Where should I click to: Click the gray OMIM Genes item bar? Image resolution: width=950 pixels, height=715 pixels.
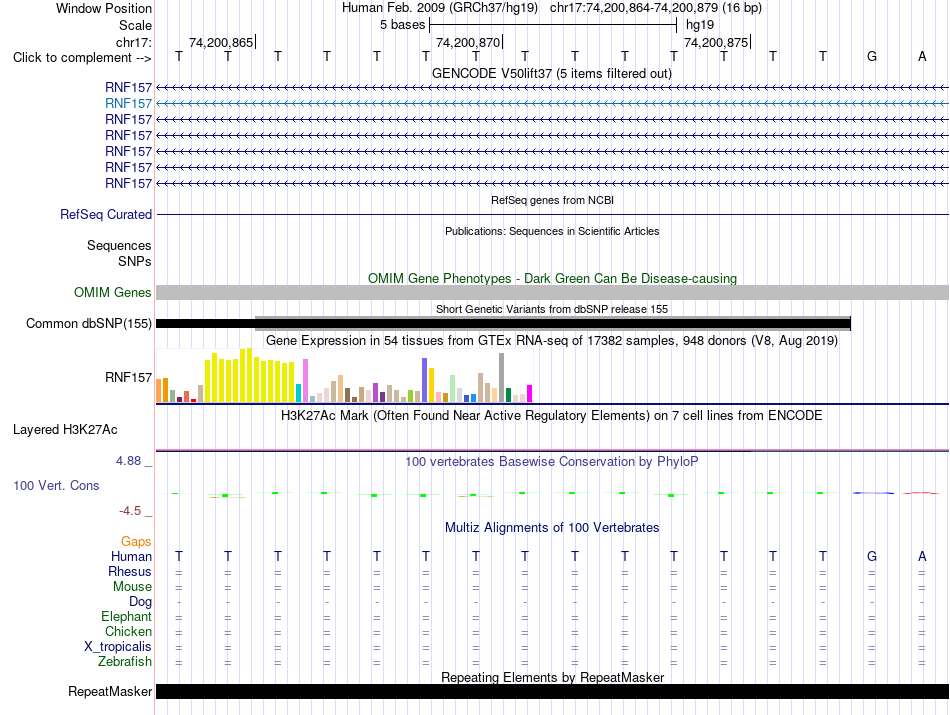tap(552, 293)
